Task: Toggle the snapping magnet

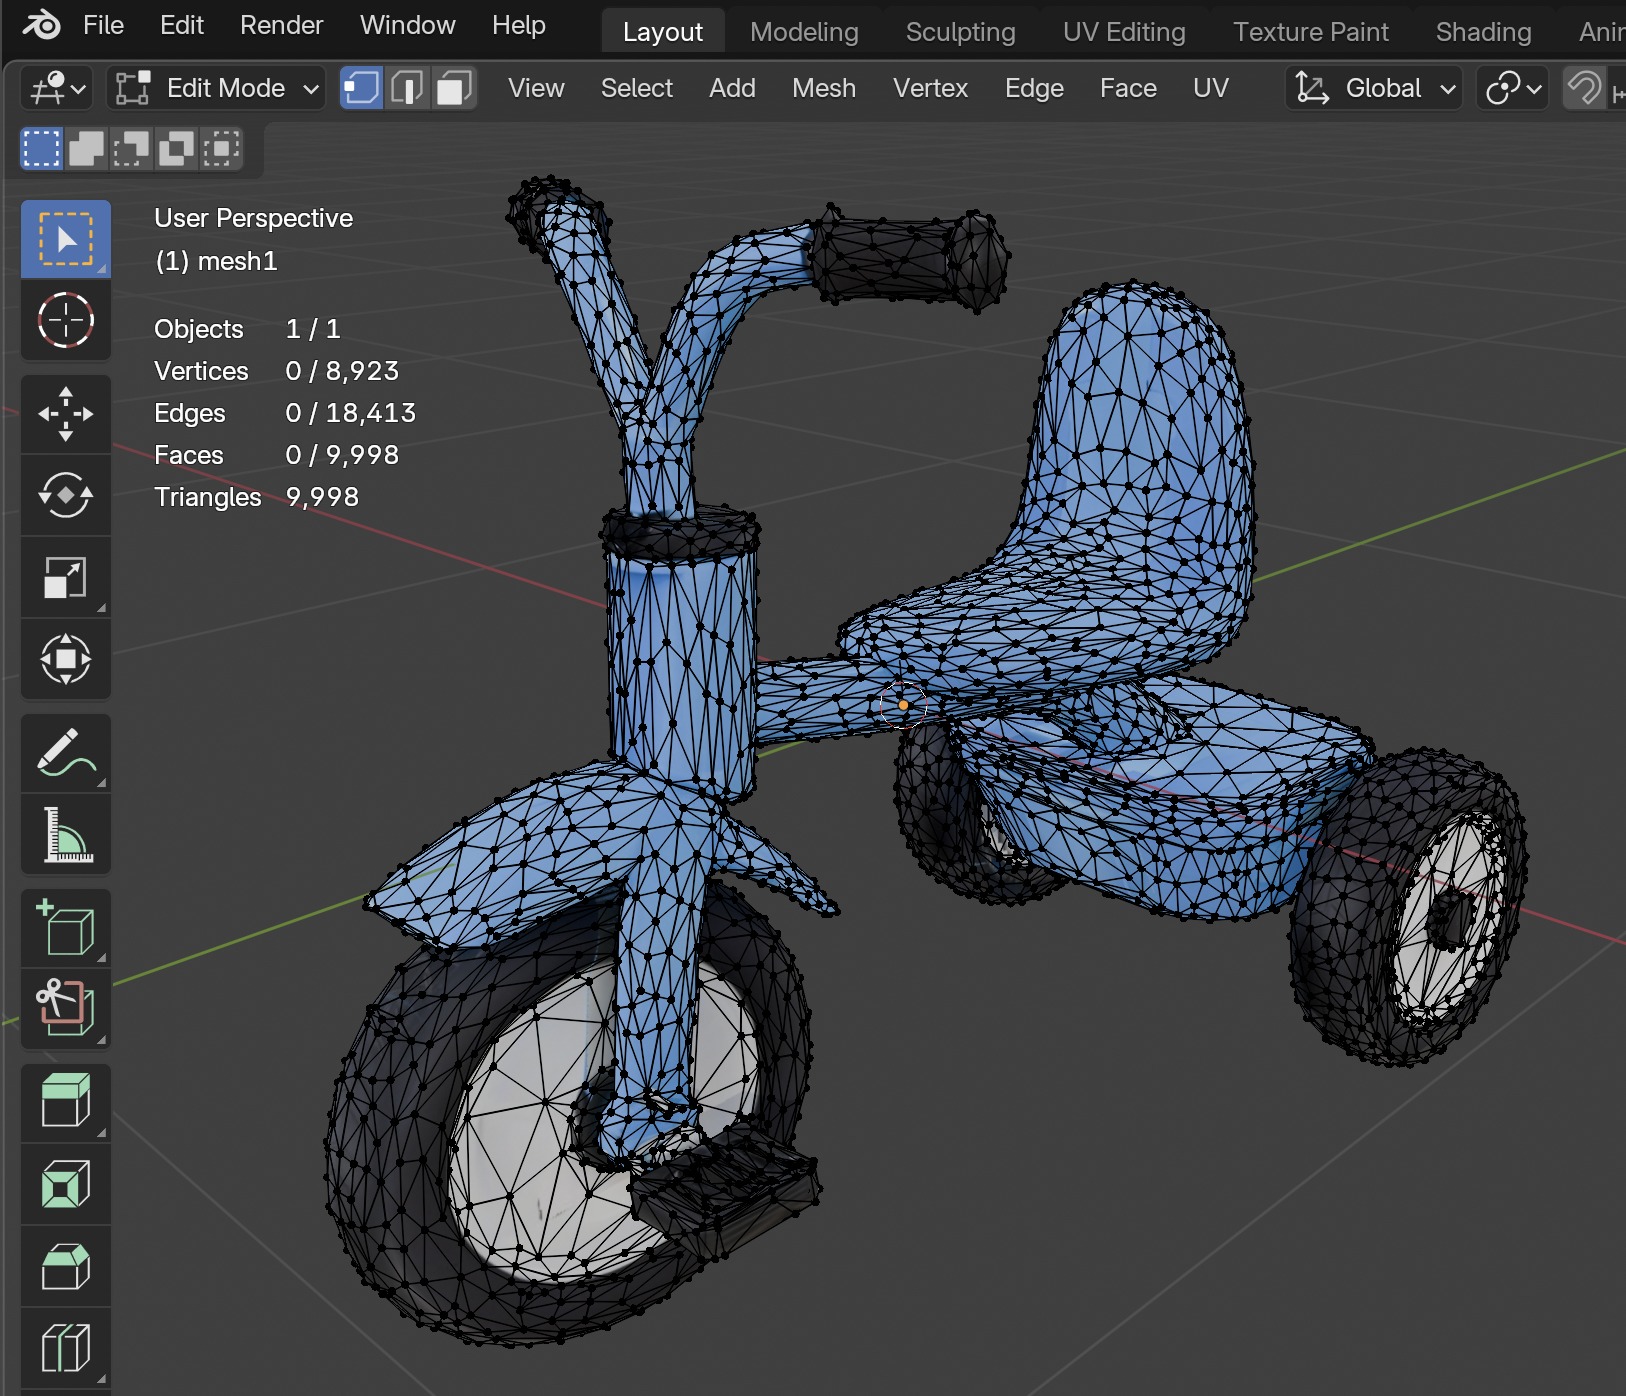Action: click(x=1584, y=89)
